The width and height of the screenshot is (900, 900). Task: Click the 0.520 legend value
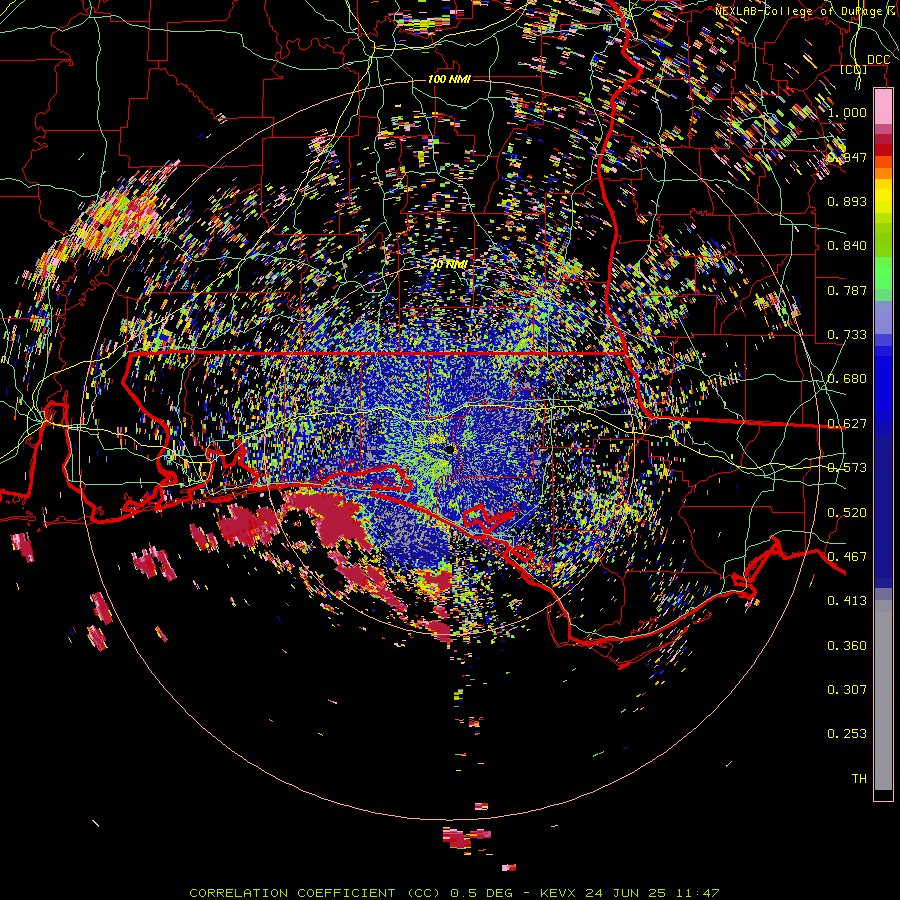pyautogui.click(x=847, y=513)
